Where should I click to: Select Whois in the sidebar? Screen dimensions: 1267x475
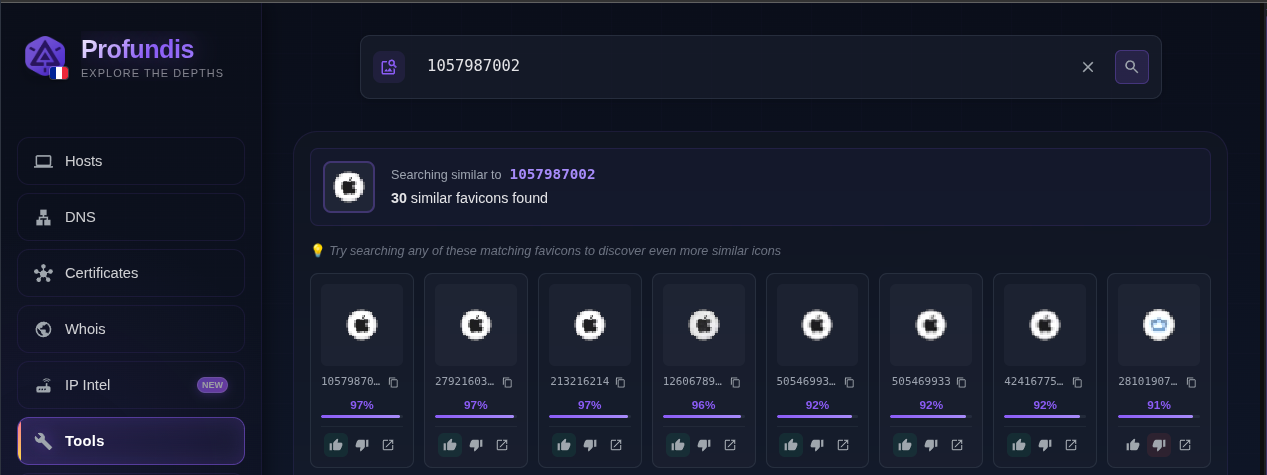pos(131,329)
